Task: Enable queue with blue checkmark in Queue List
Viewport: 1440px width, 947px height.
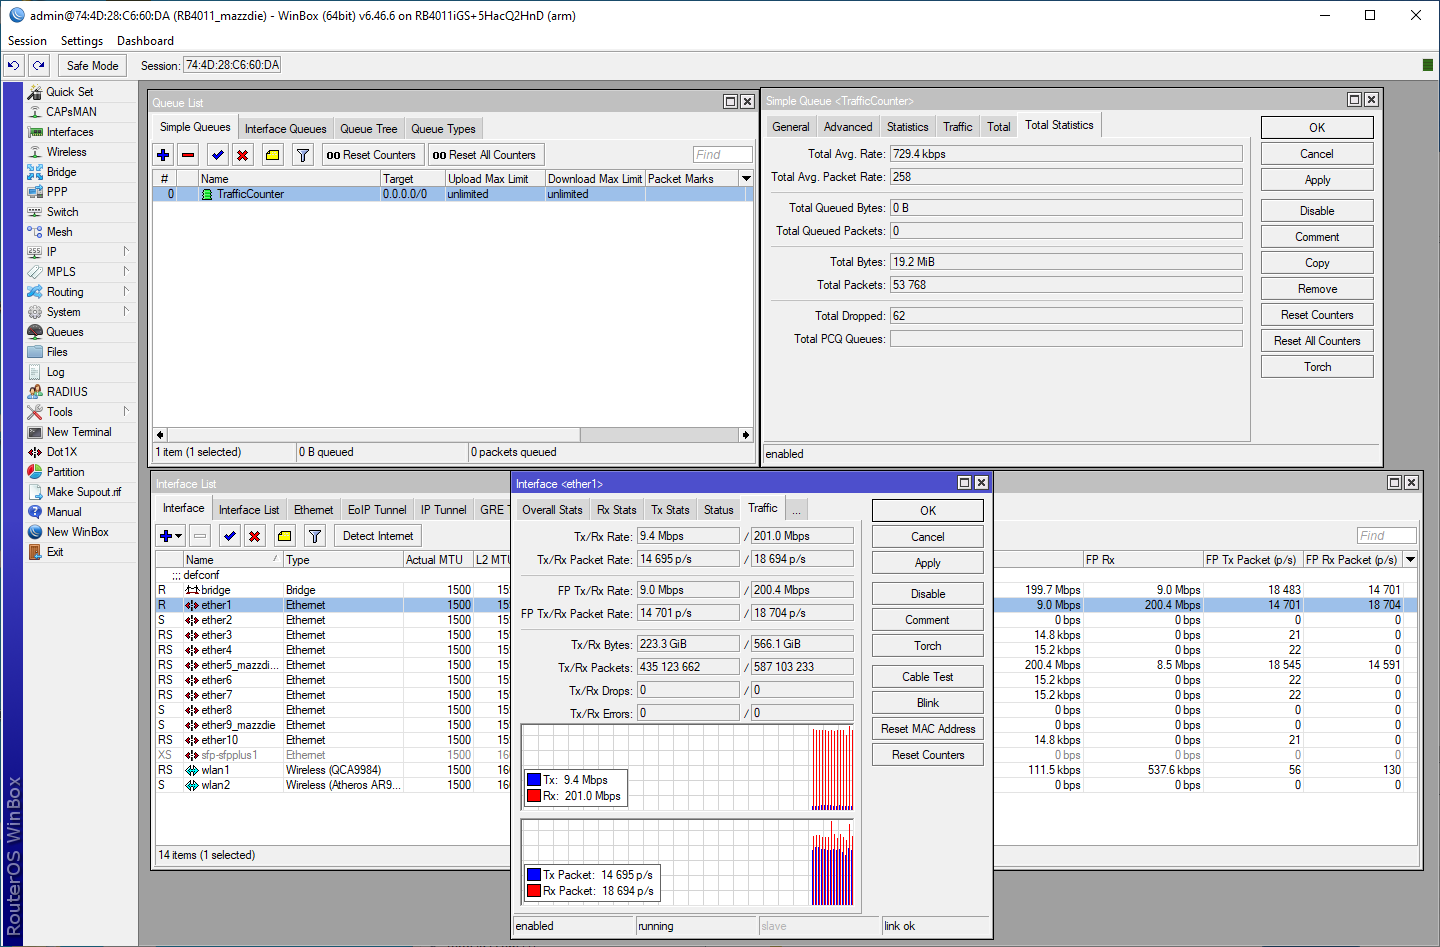Action: pyautogui.click(x=217, y=155)
